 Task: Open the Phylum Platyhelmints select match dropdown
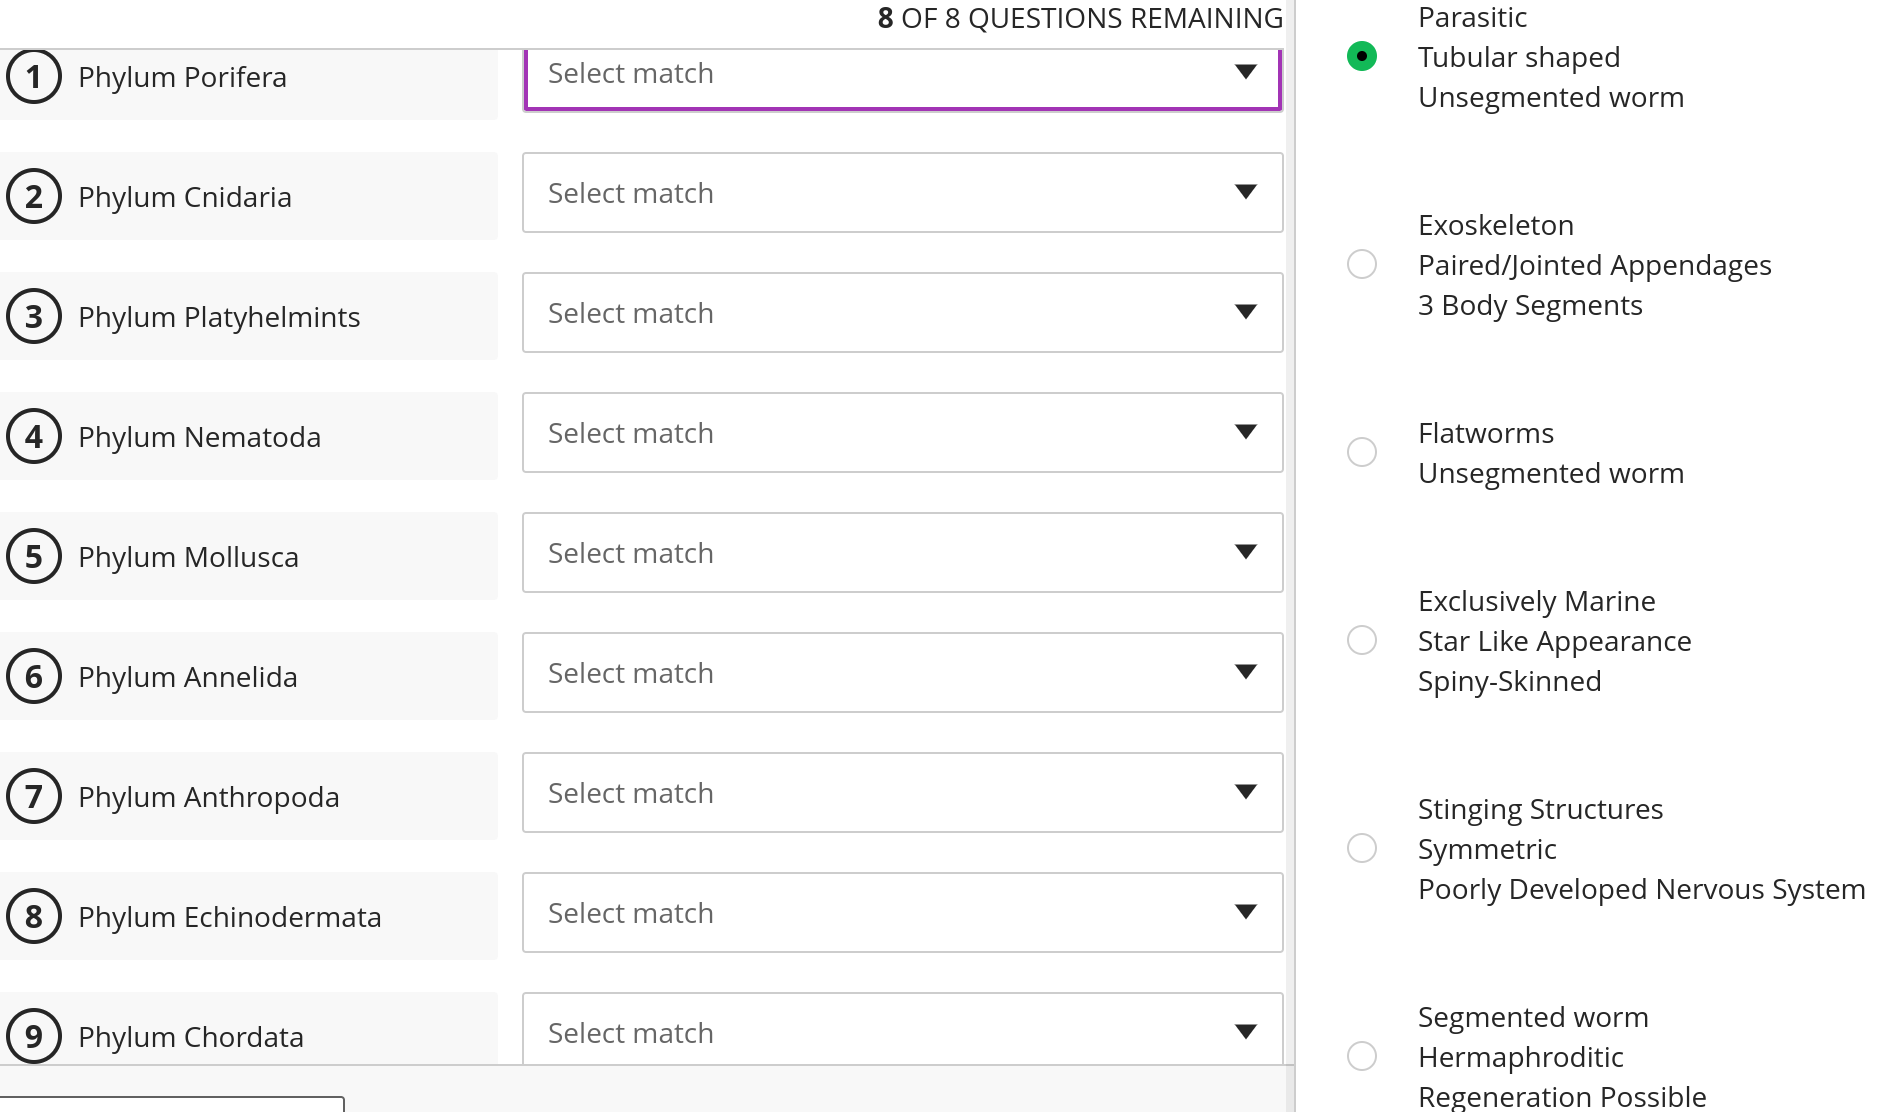click(x=902, y=313)
